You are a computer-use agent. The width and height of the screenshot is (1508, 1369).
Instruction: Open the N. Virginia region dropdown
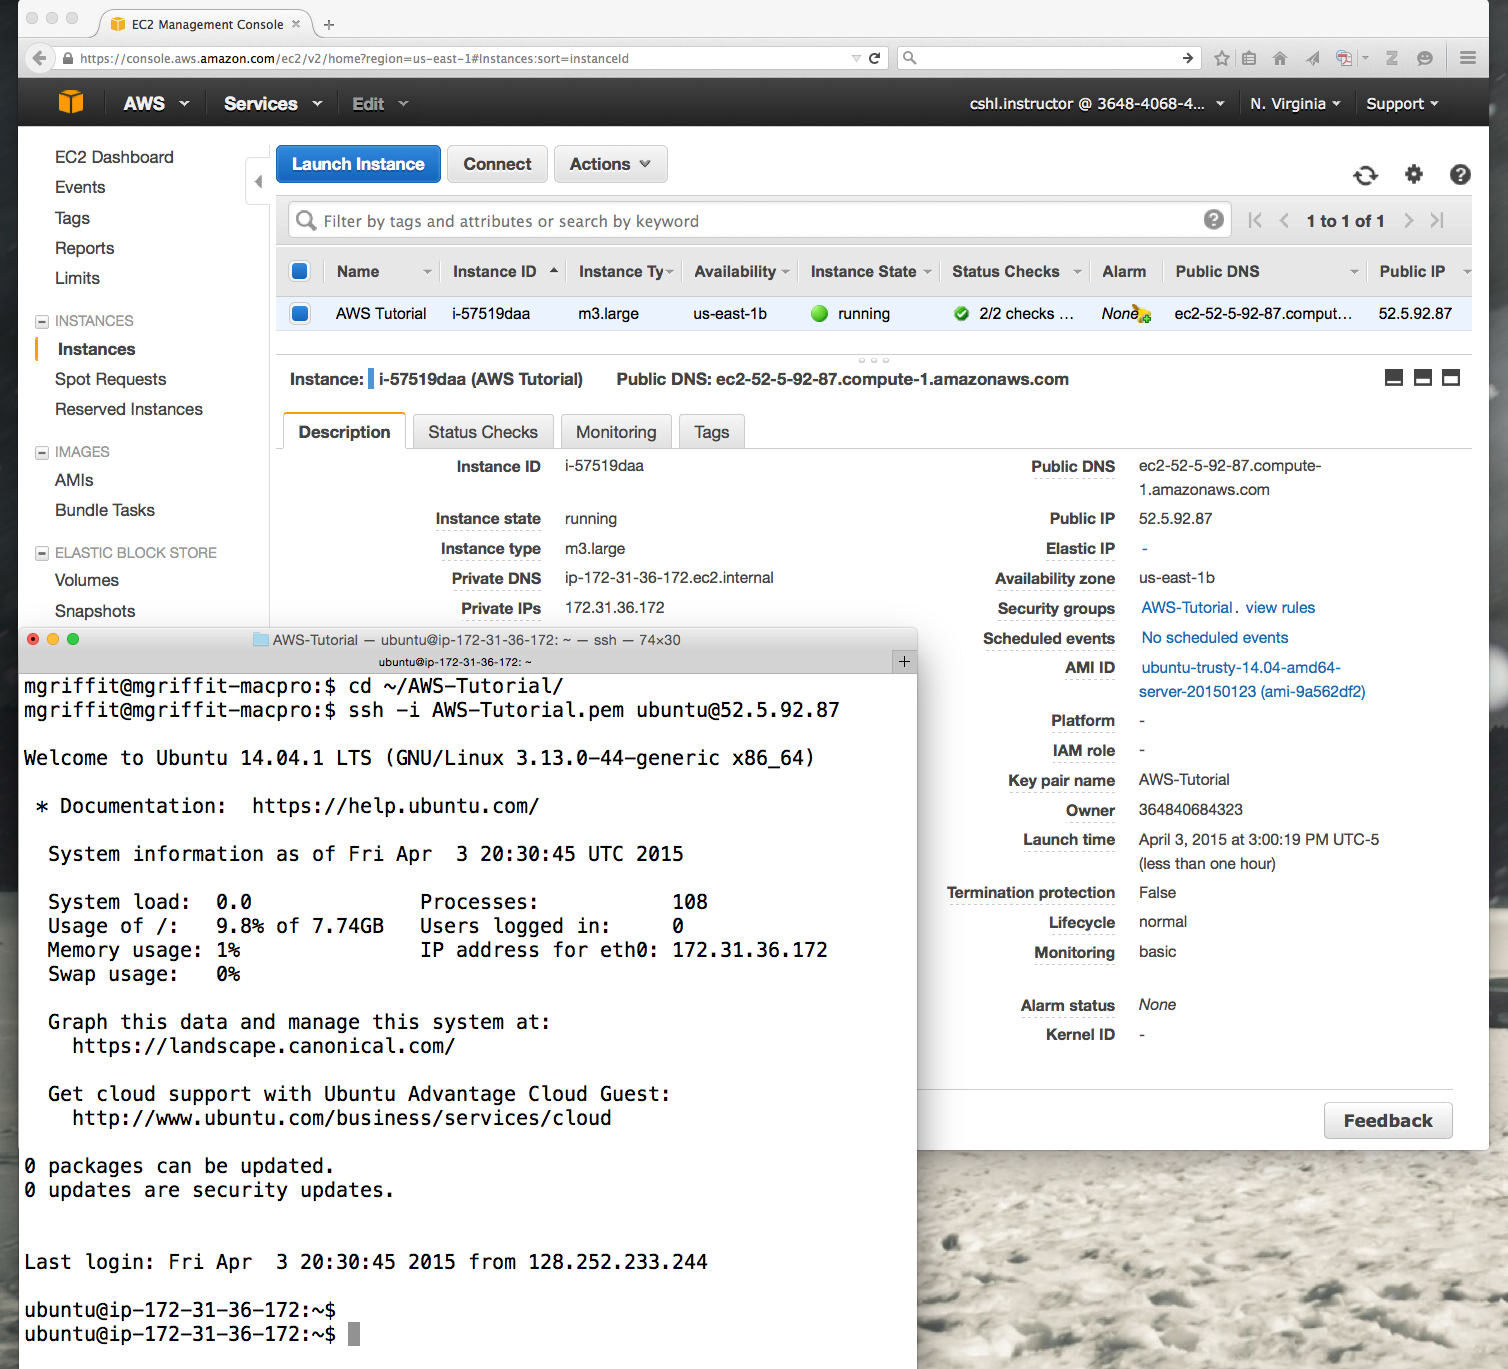1295,103
